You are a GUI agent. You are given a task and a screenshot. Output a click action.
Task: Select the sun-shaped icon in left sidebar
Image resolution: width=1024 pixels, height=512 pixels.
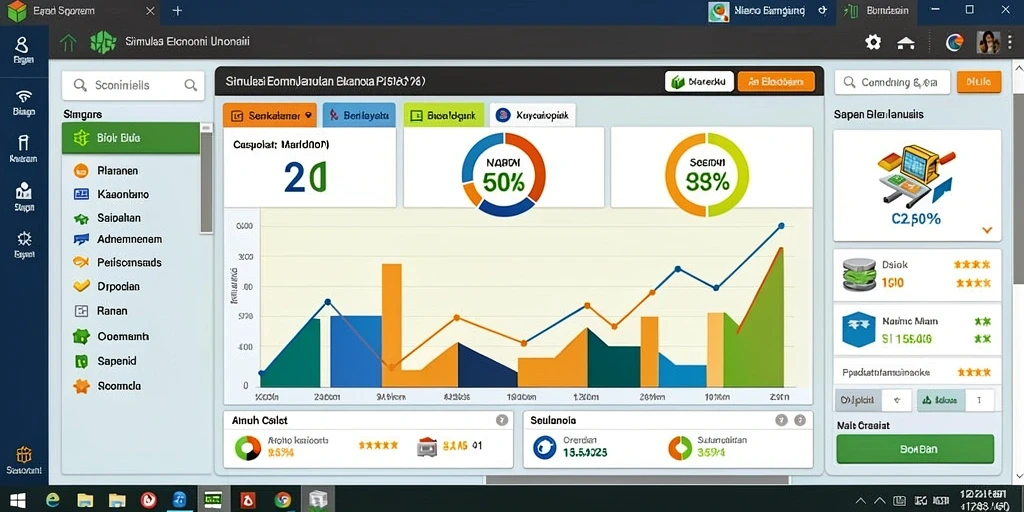(x=24, y=238)
